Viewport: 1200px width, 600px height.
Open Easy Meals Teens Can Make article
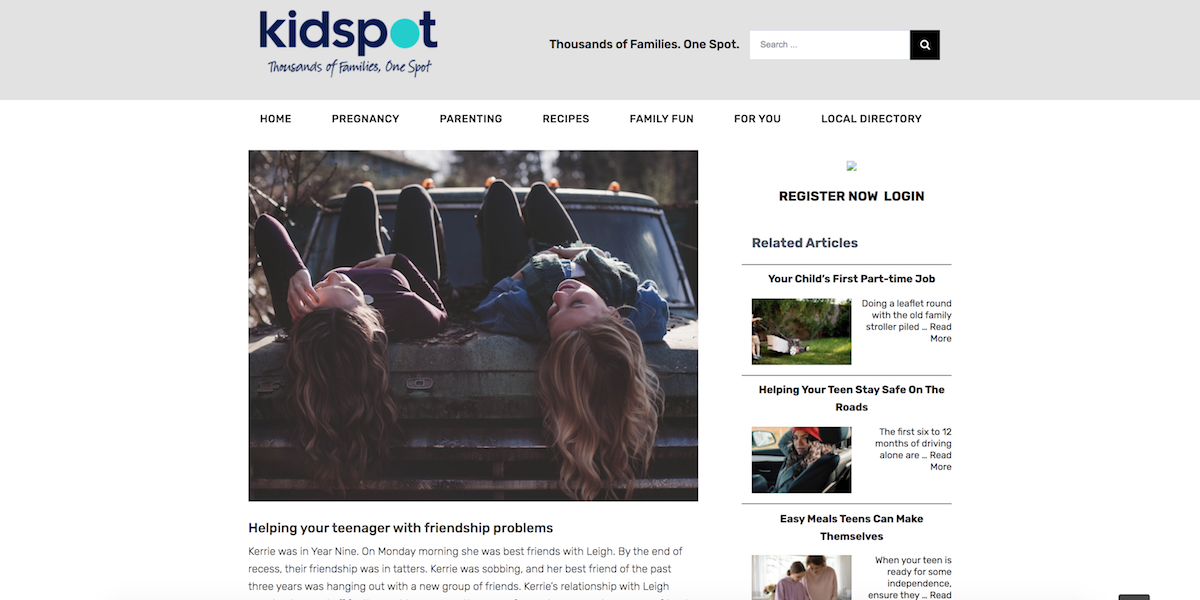pyautogui.click(x=852, y=527)
